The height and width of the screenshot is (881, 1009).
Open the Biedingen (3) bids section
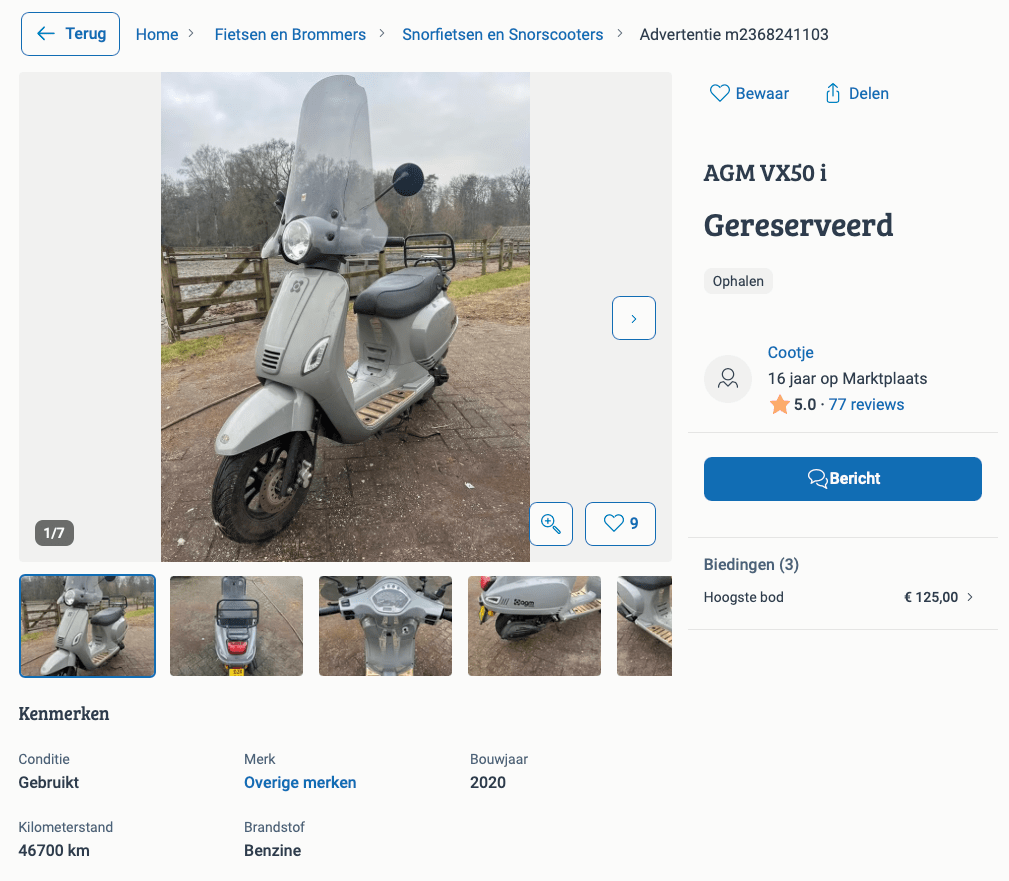point(751,565)
